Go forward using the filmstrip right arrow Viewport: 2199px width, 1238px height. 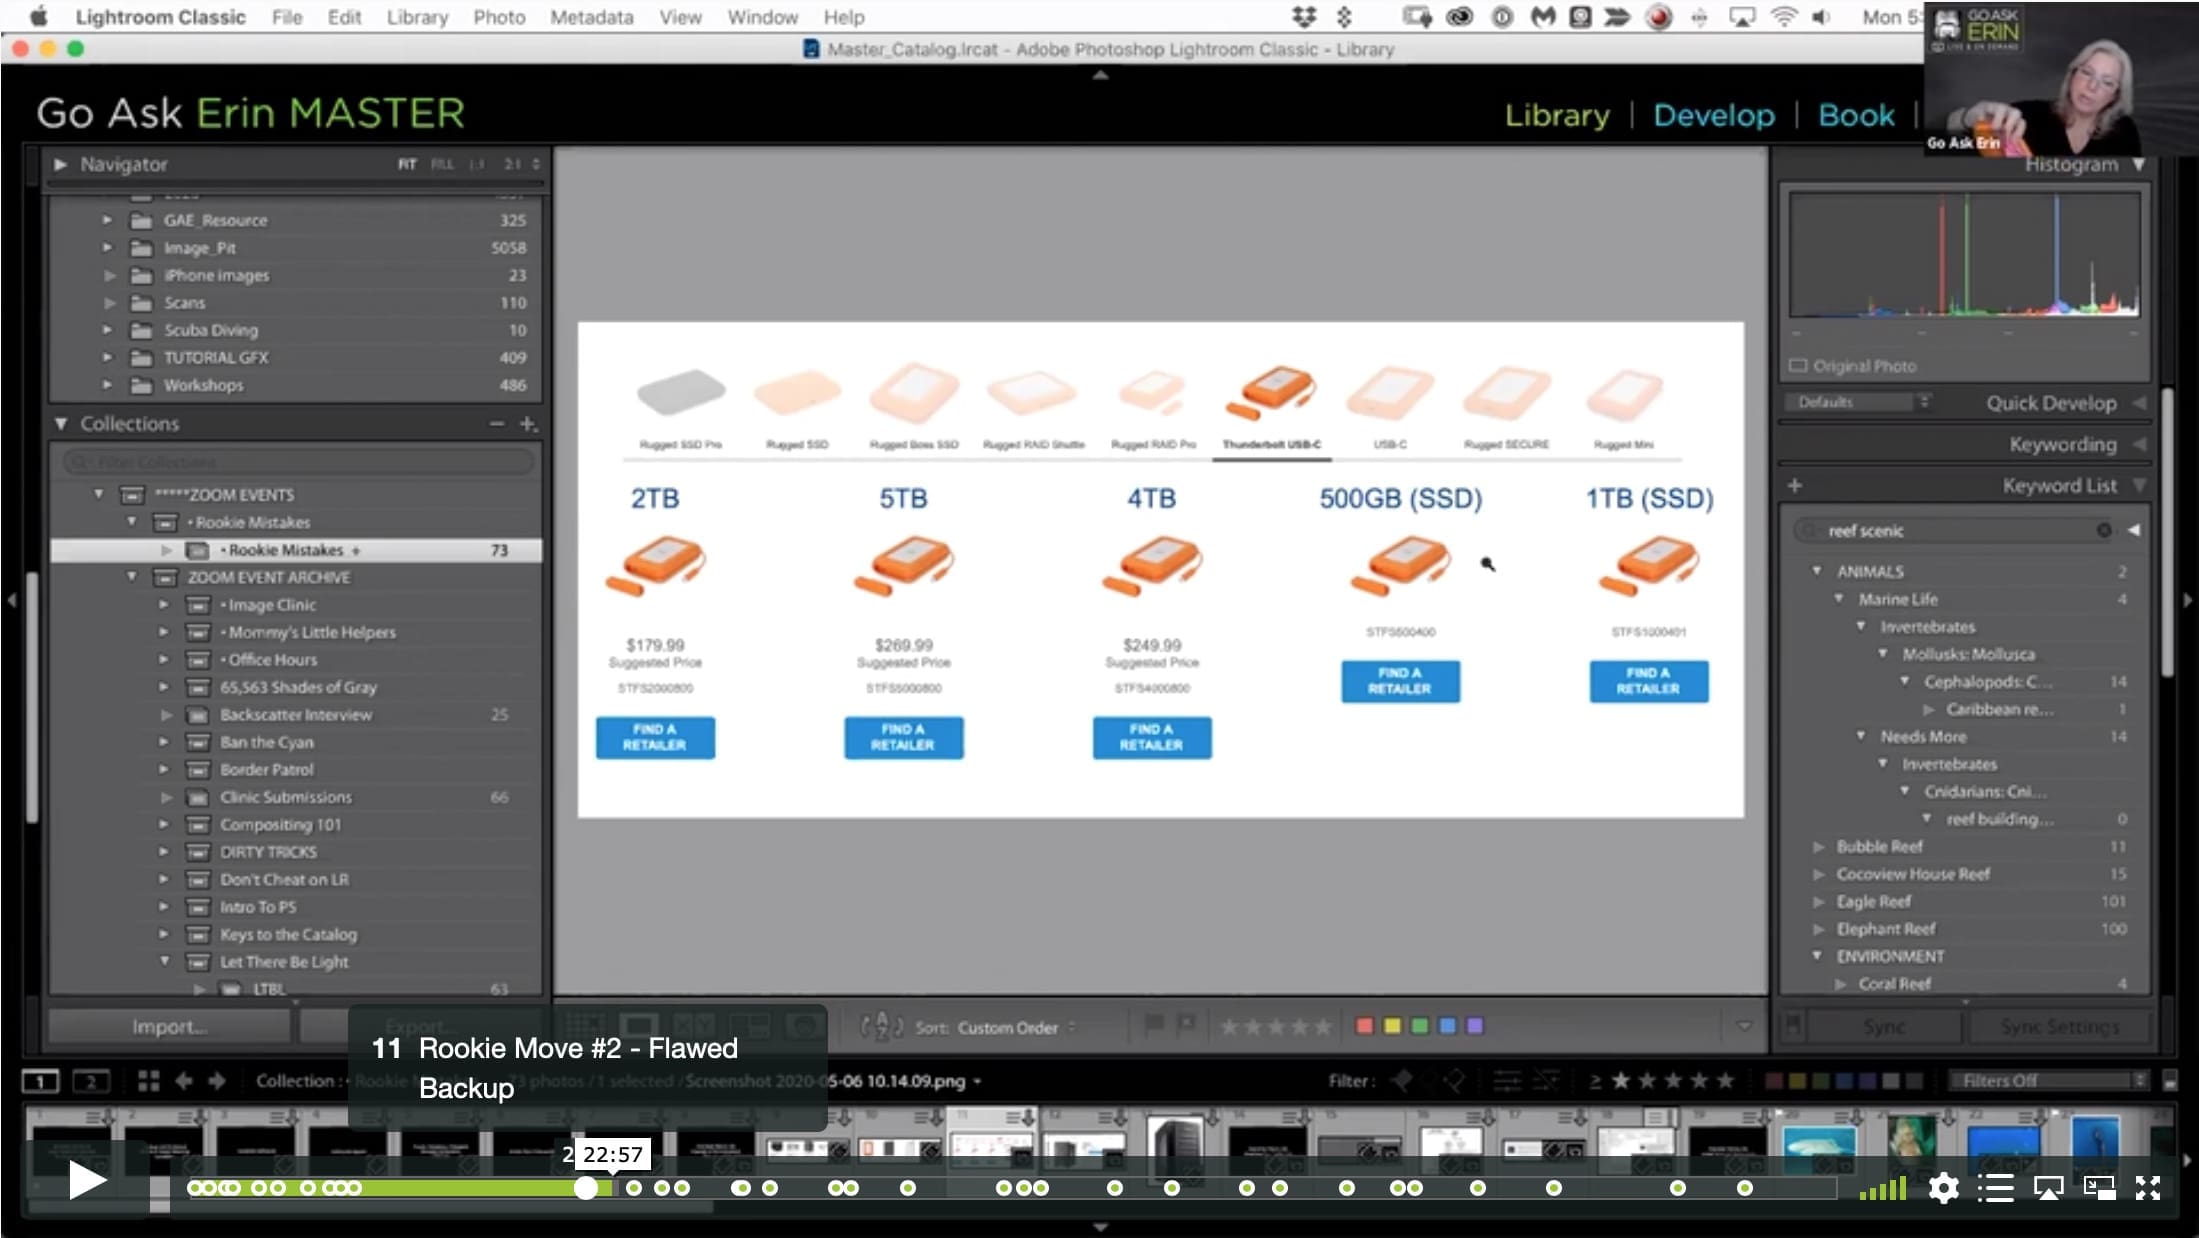[x=216, y=1080]
